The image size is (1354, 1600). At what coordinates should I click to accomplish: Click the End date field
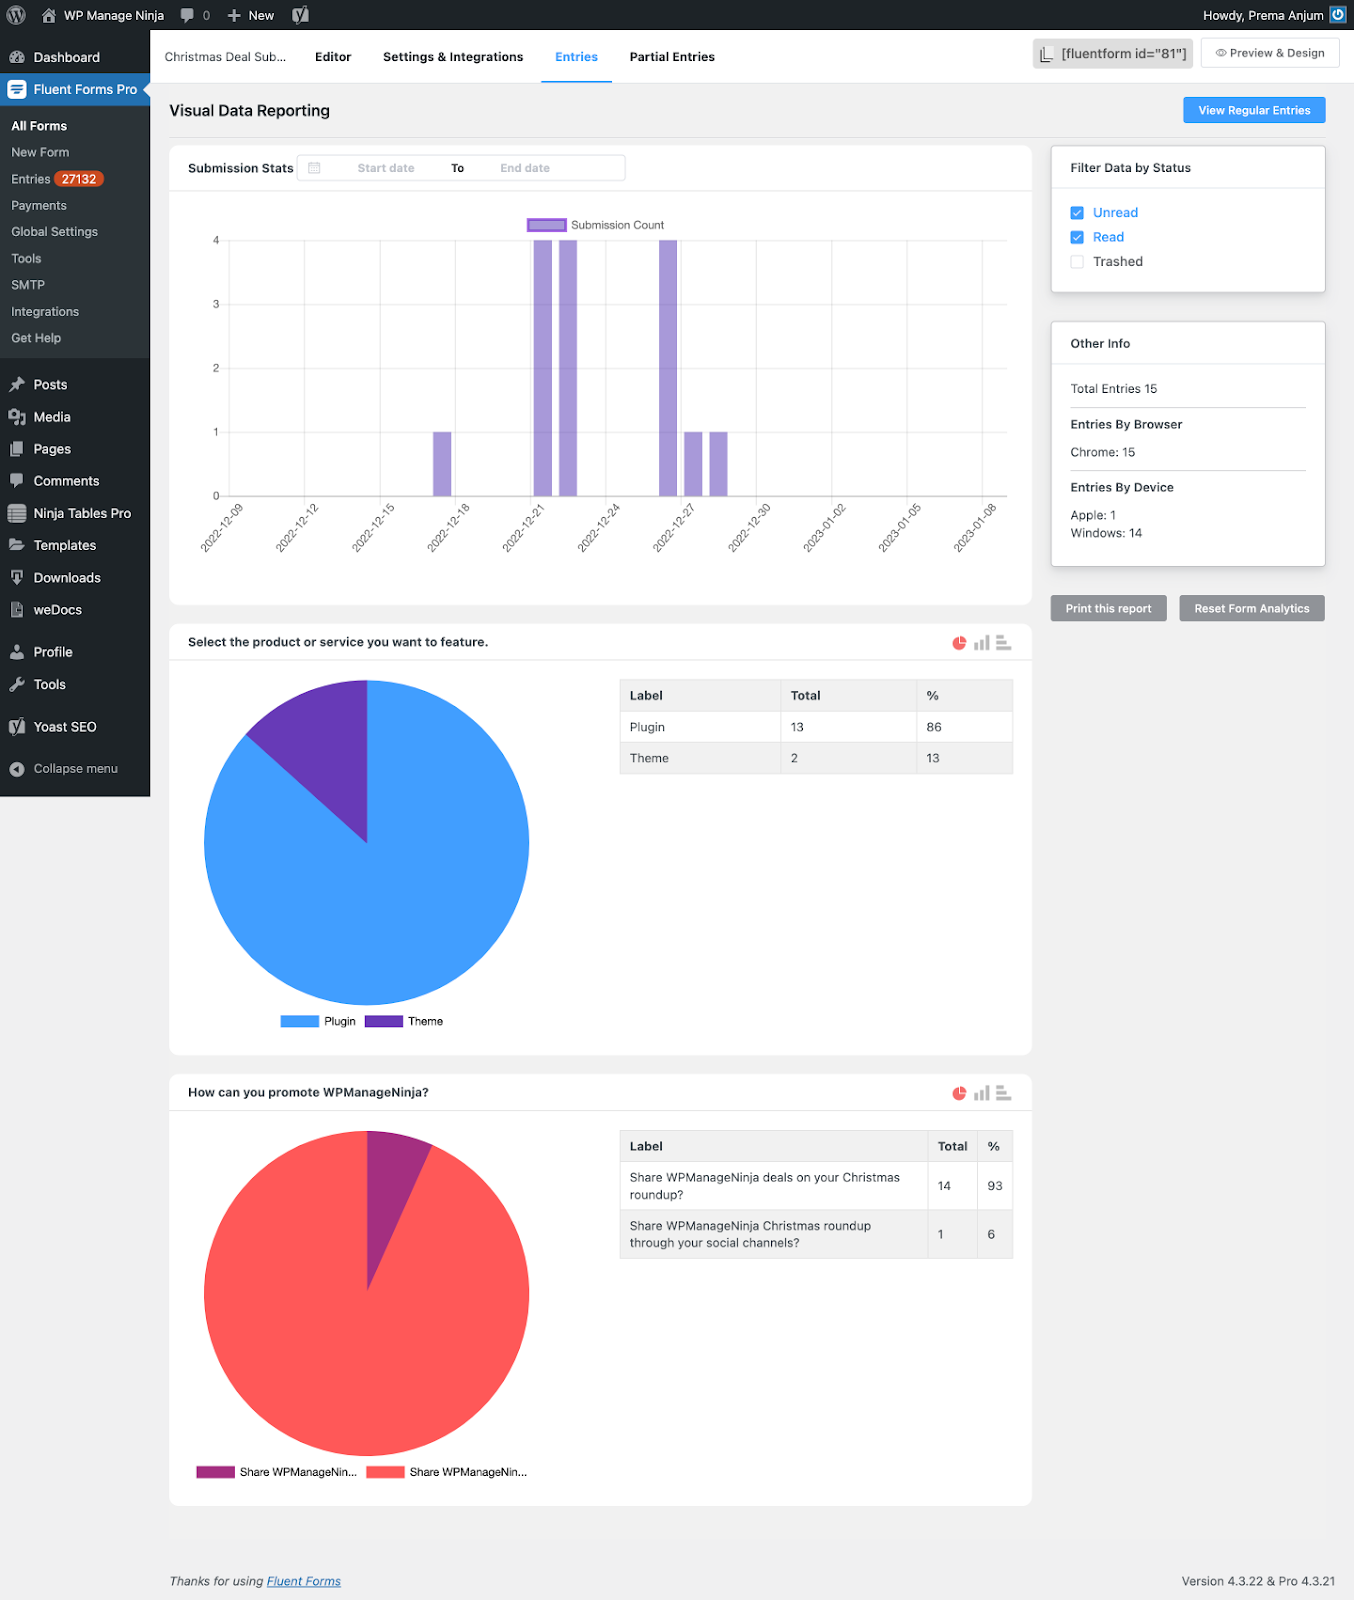[525, 168]
